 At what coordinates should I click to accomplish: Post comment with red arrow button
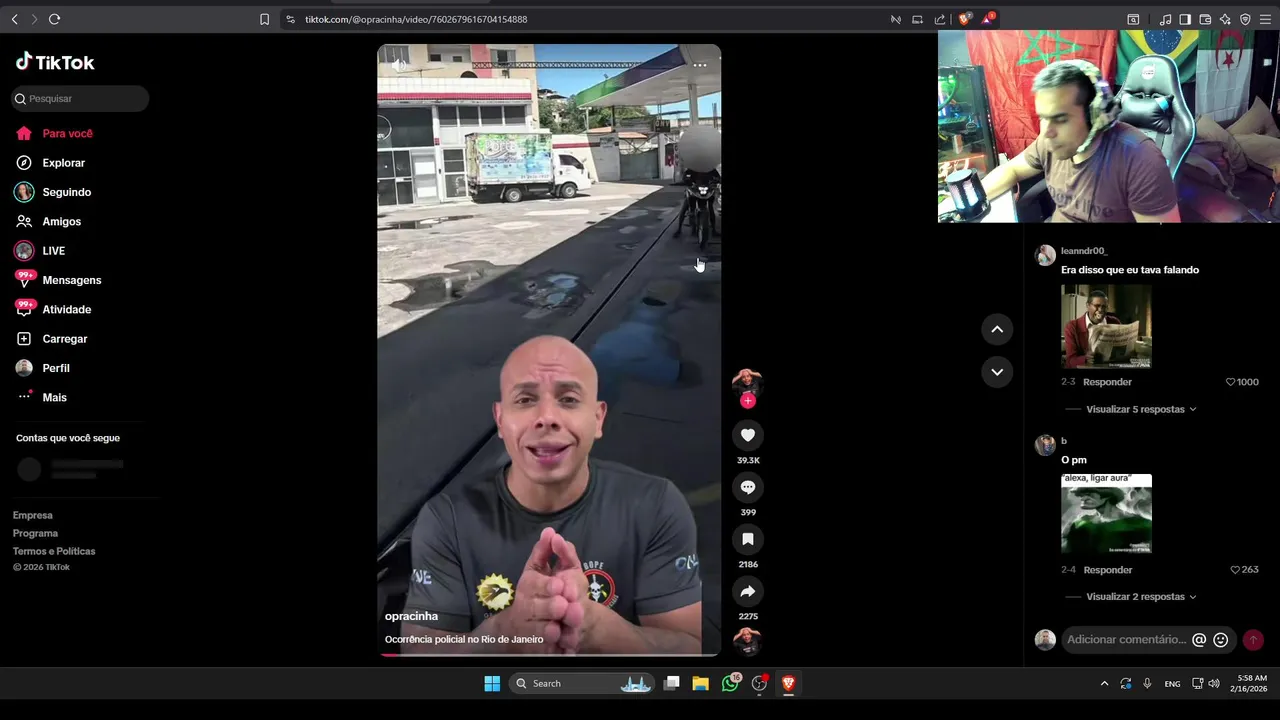(x=1253, y=640)
